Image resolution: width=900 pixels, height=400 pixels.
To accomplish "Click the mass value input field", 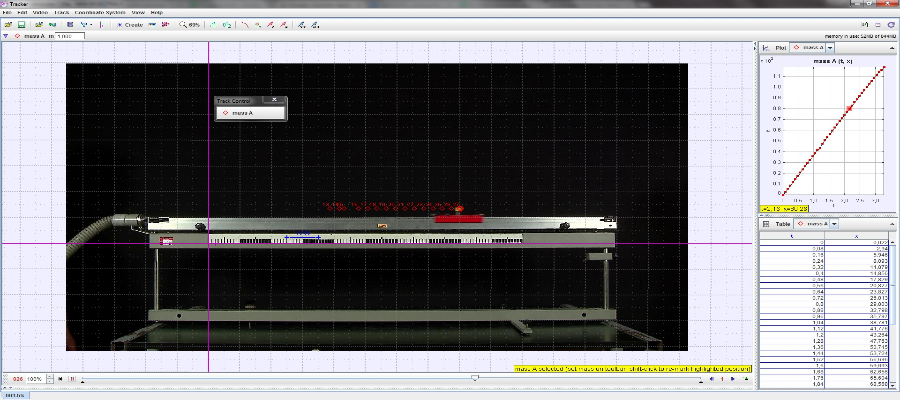I will coord(69,36).
